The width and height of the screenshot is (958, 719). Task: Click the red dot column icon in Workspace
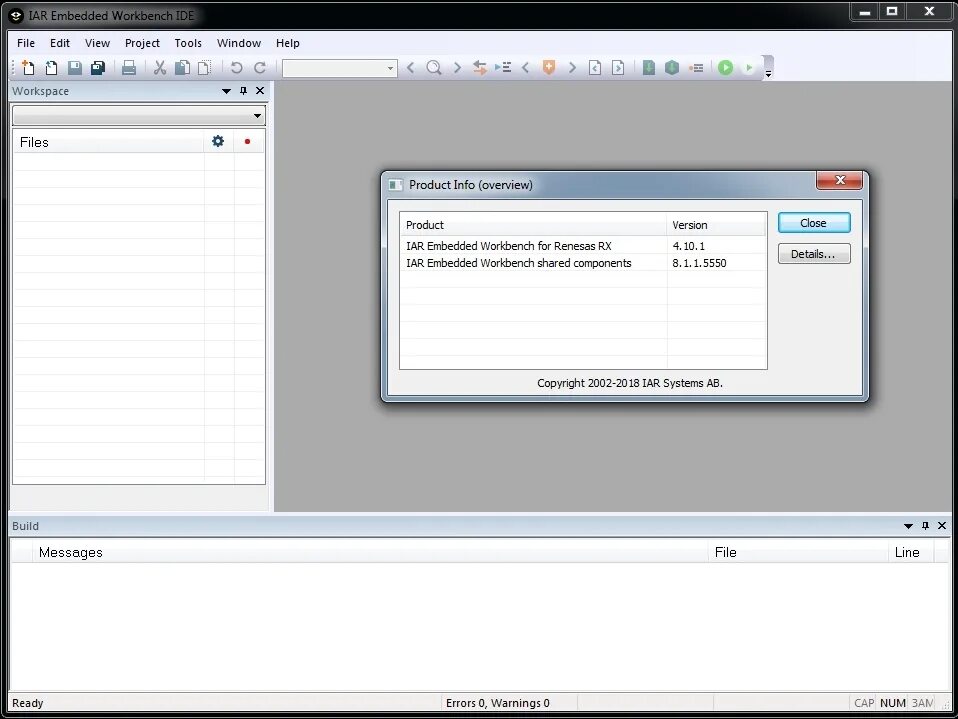247,142
